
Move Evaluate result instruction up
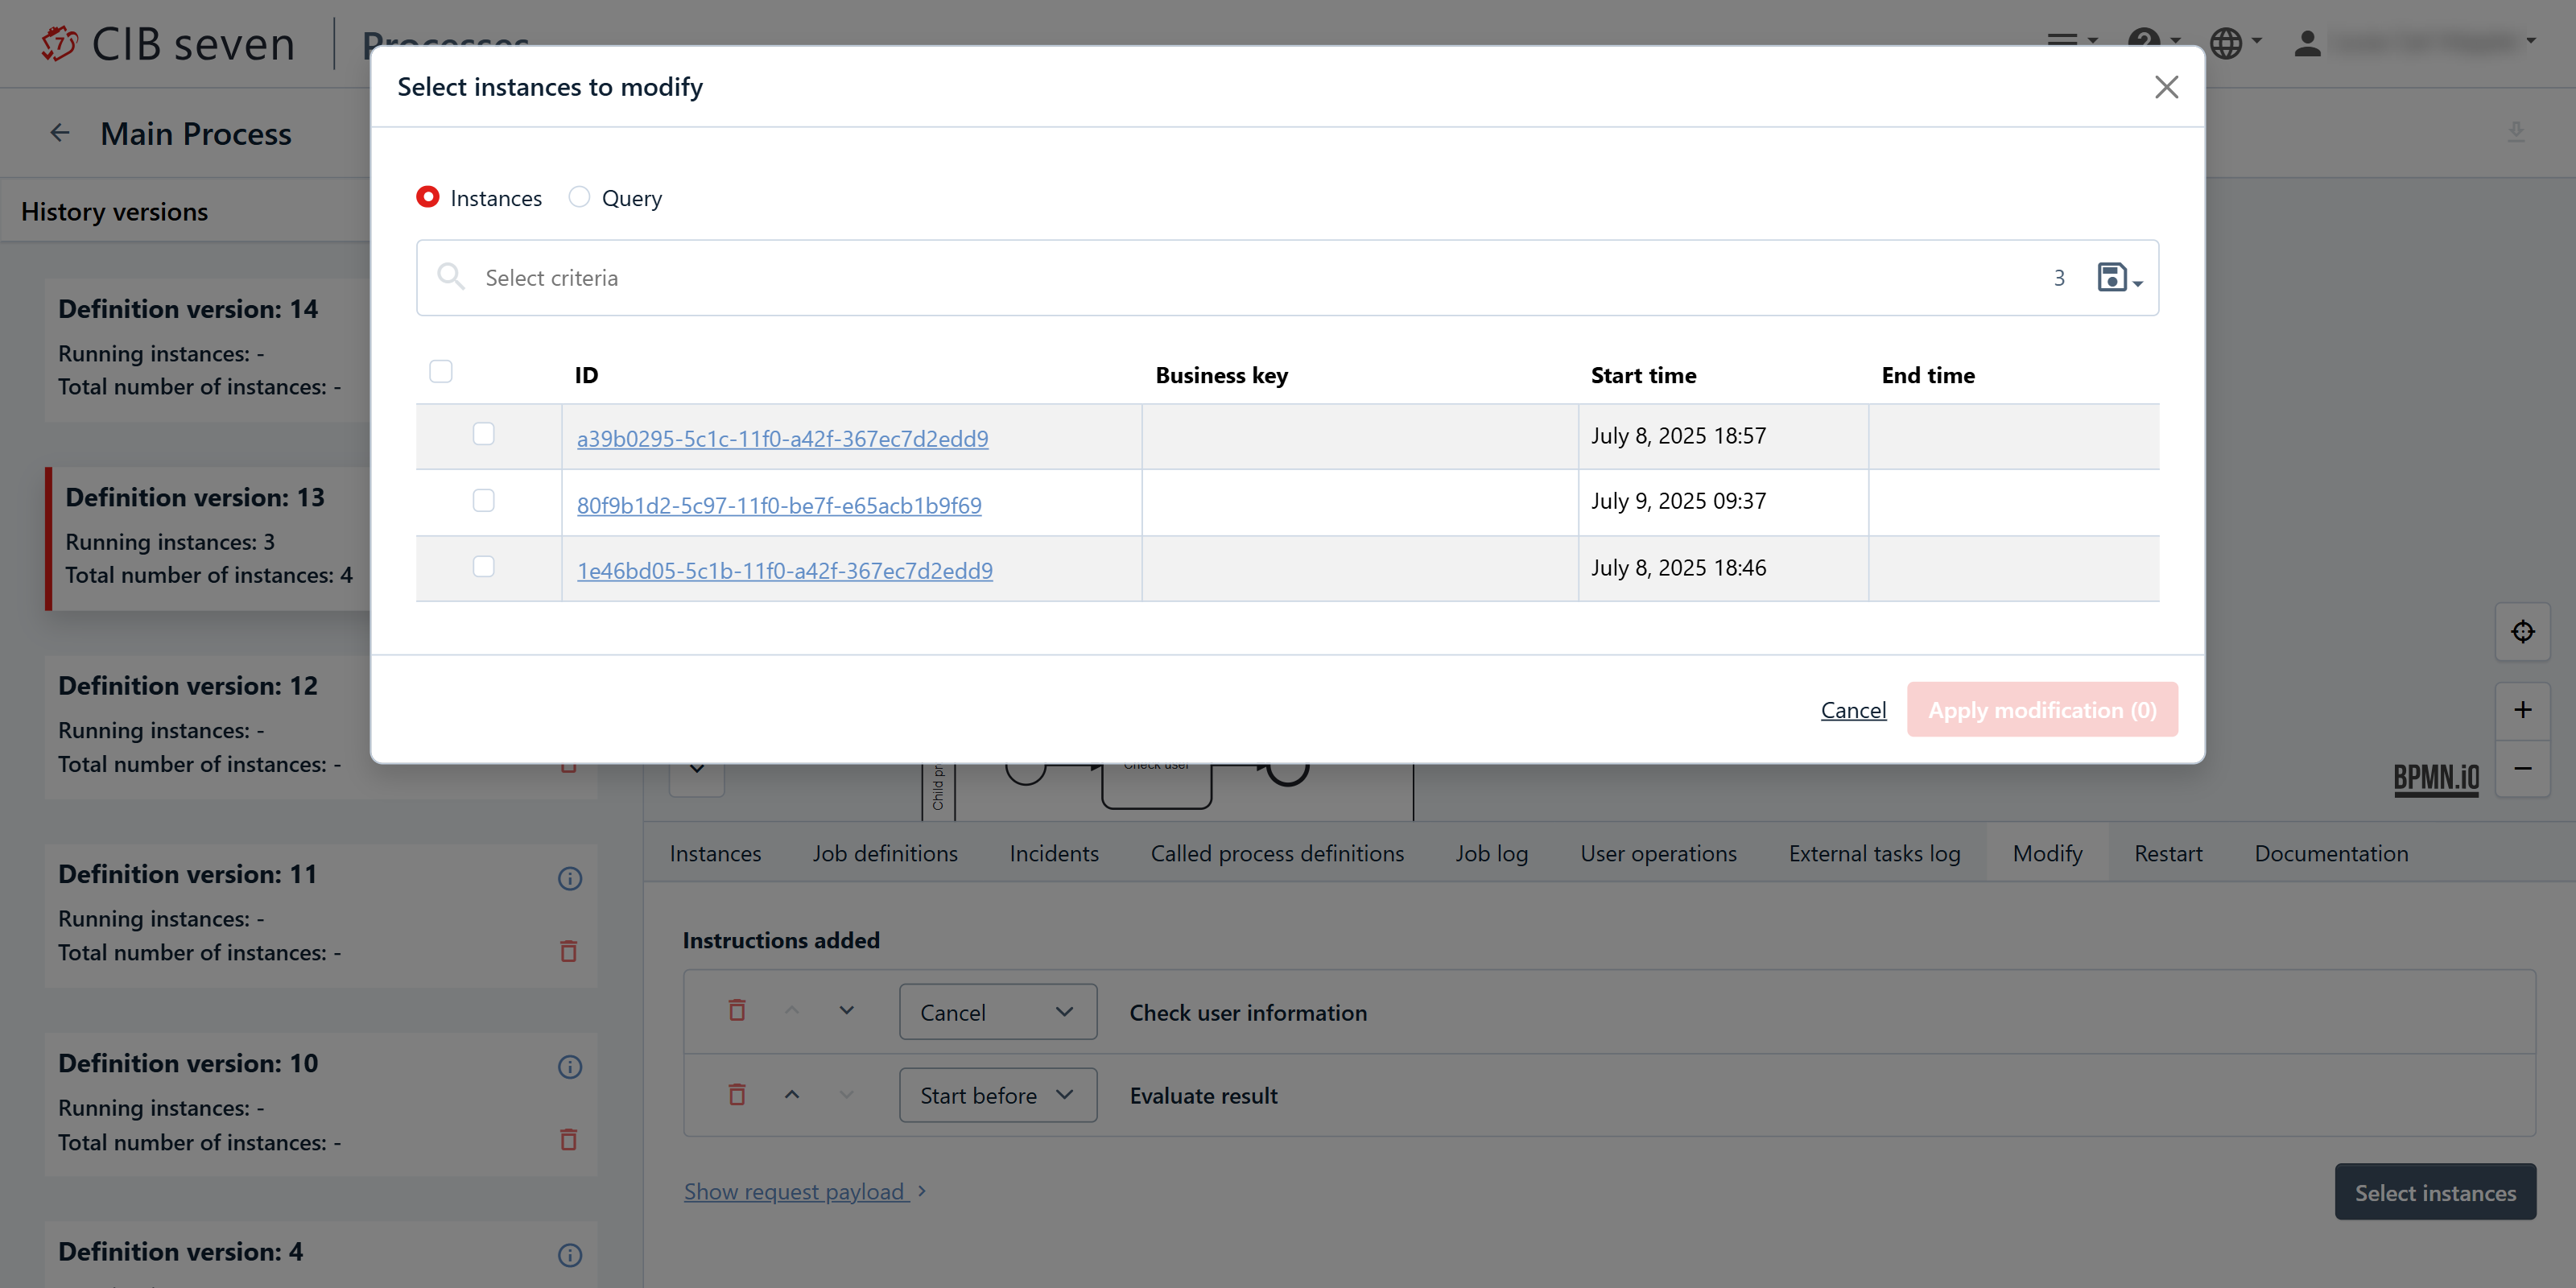(x=792, y=1094)
